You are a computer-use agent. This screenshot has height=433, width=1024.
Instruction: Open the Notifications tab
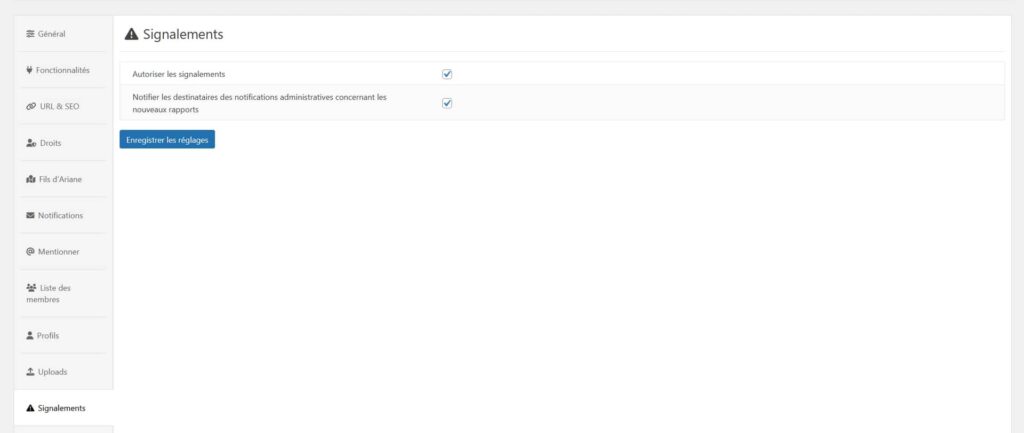(63, 216)
